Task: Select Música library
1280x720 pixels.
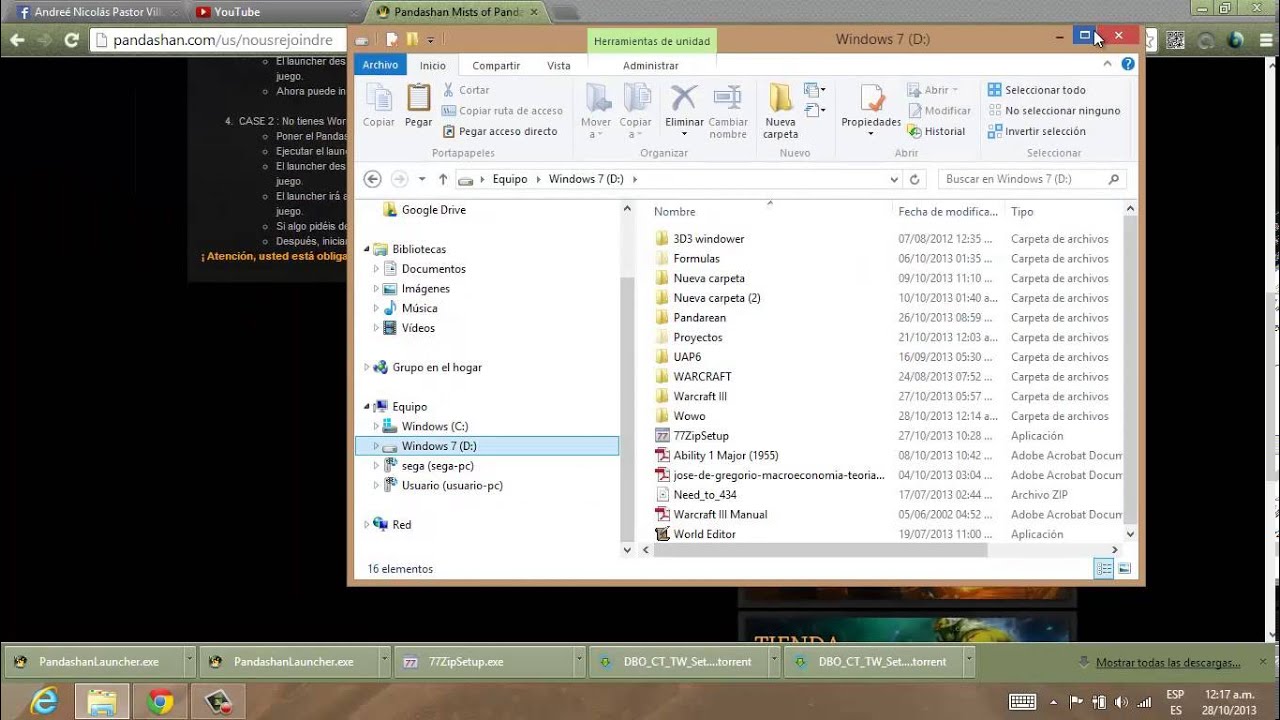Action: pyautogui.click(x=420, y=308)
